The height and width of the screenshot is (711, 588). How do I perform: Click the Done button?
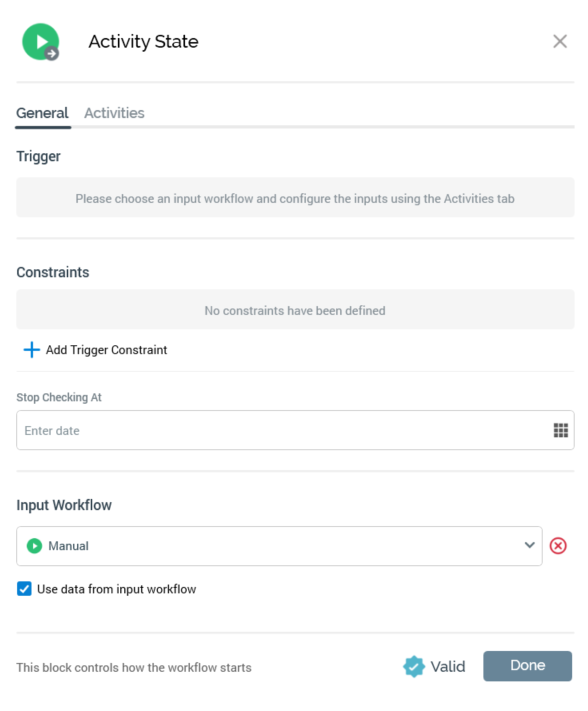[x=527, y=666]
